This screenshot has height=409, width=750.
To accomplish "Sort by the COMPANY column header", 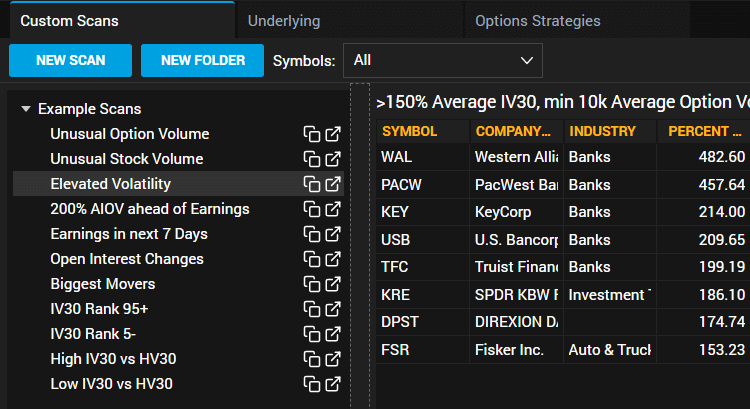I will (x=517, y=131).
